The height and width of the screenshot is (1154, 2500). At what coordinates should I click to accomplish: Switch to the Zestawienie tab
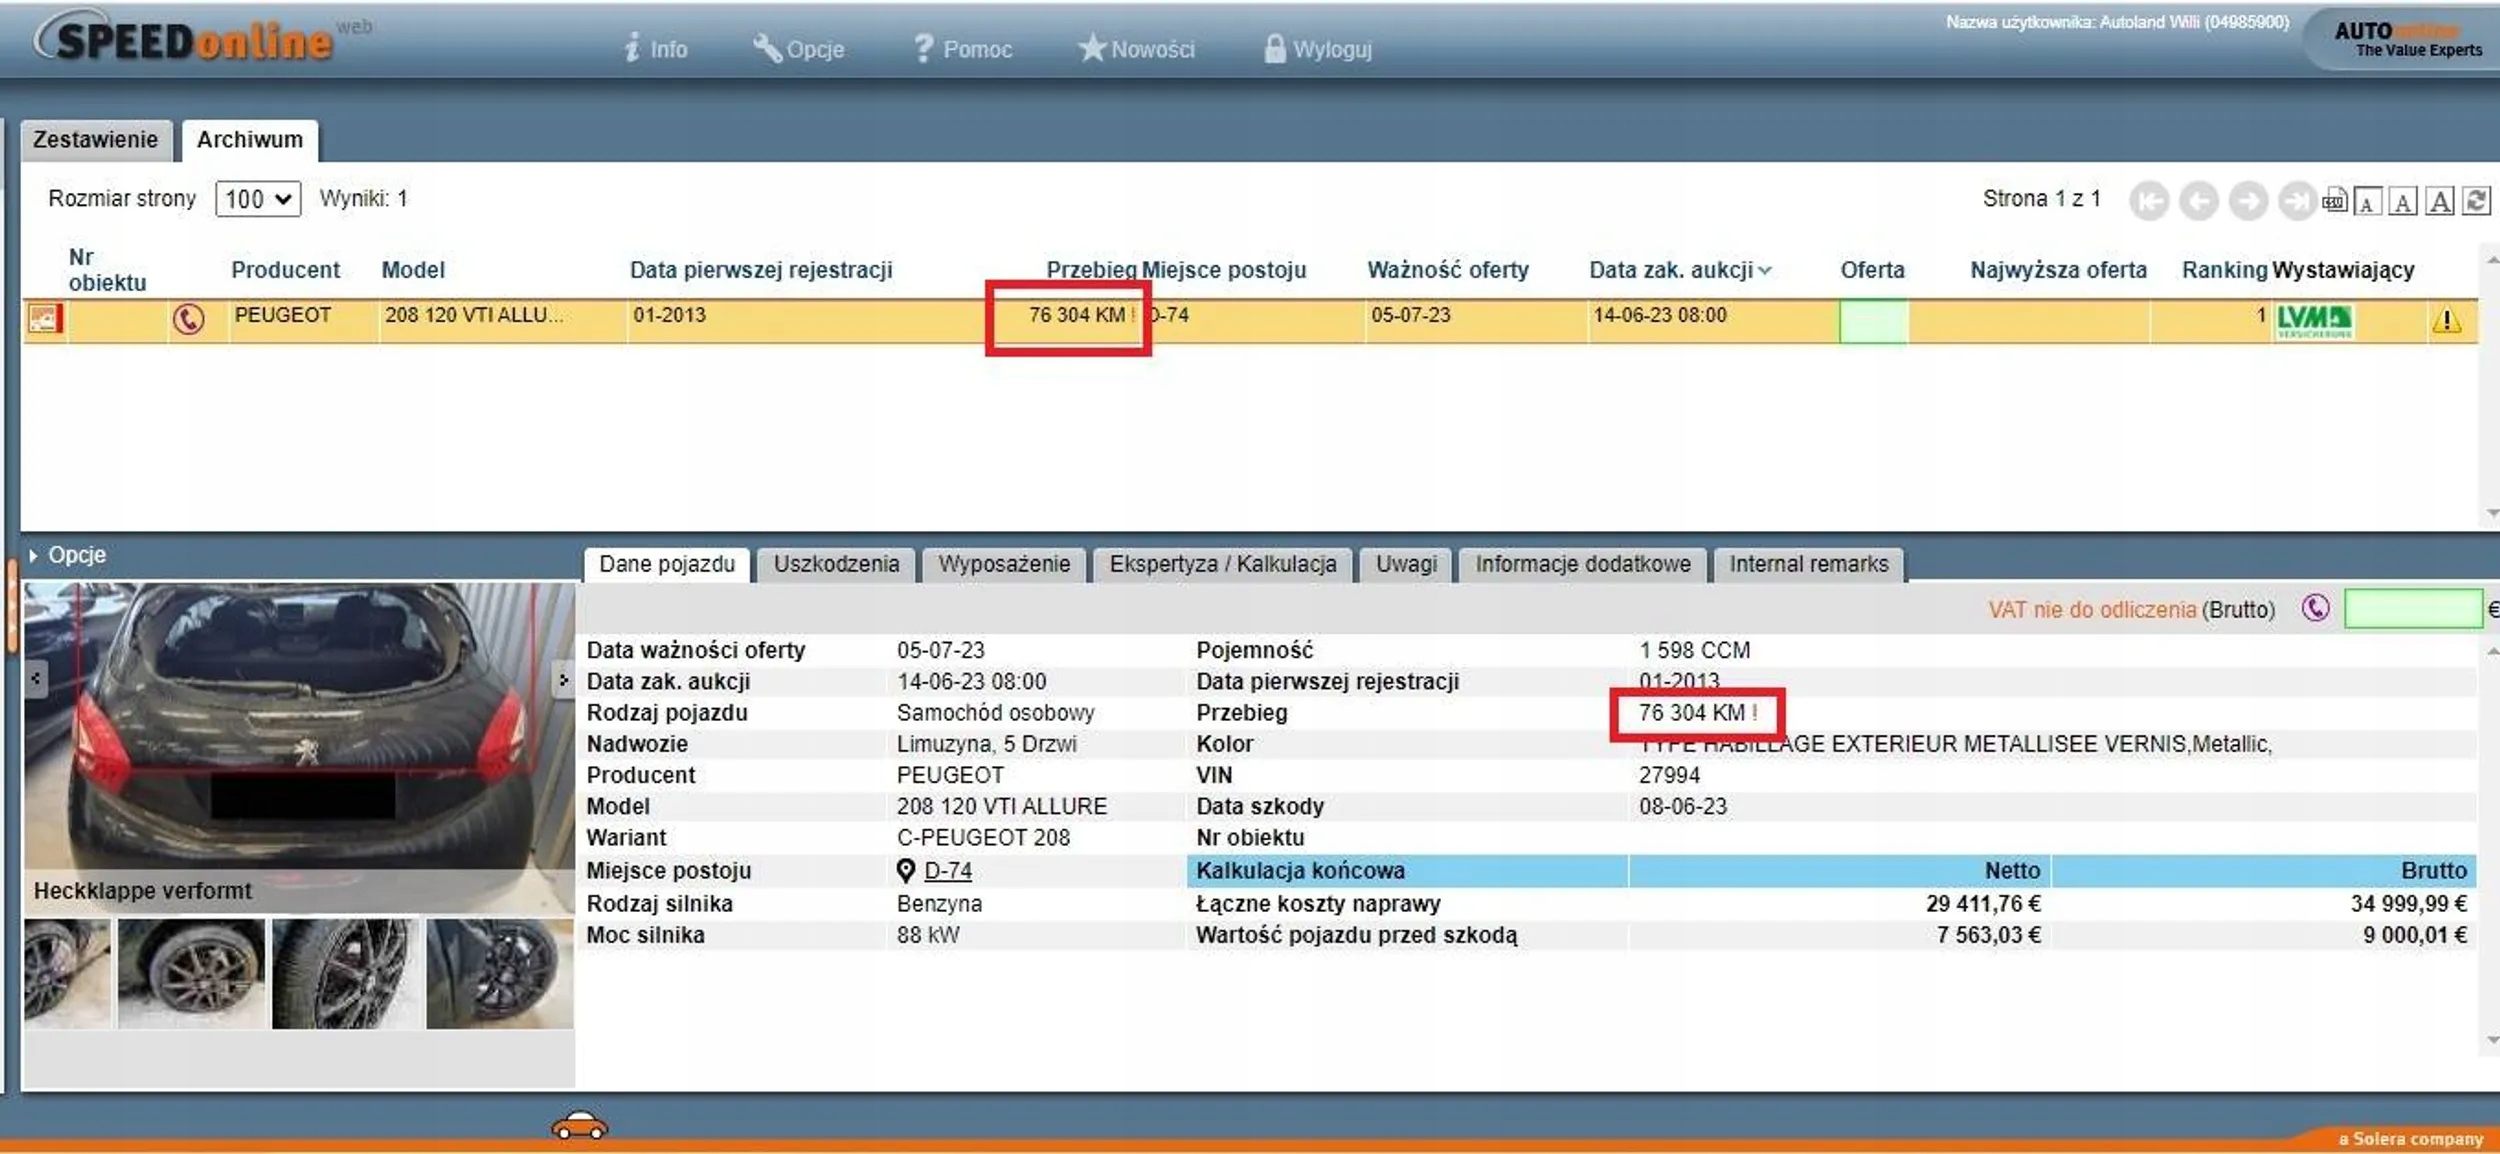tap(95, 140)
